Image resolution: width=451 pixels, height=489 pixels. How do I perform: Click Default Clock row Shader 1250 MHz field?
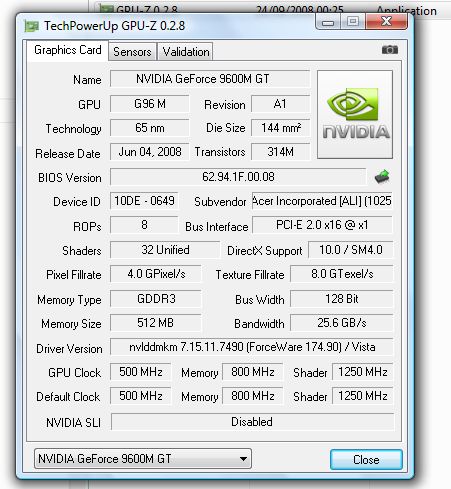tap(363, 396)
